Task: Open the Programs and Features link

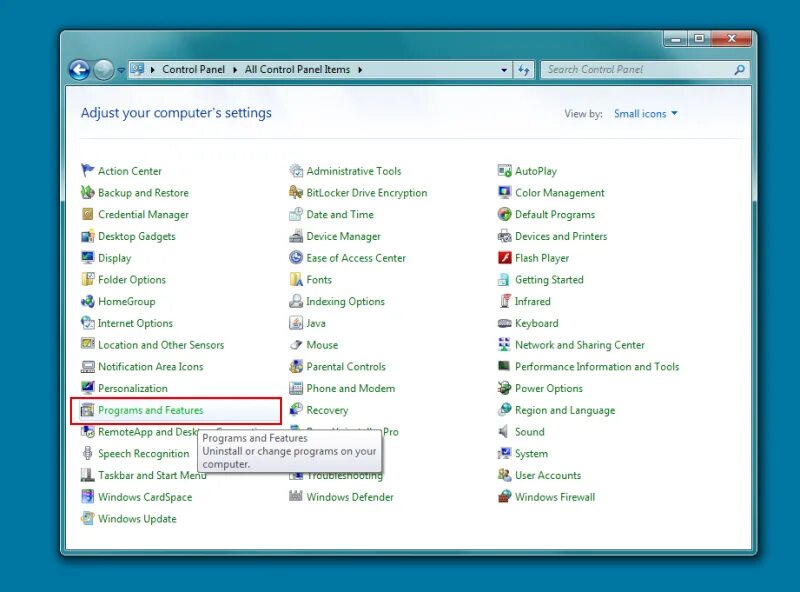Action: tap(151, 410)
